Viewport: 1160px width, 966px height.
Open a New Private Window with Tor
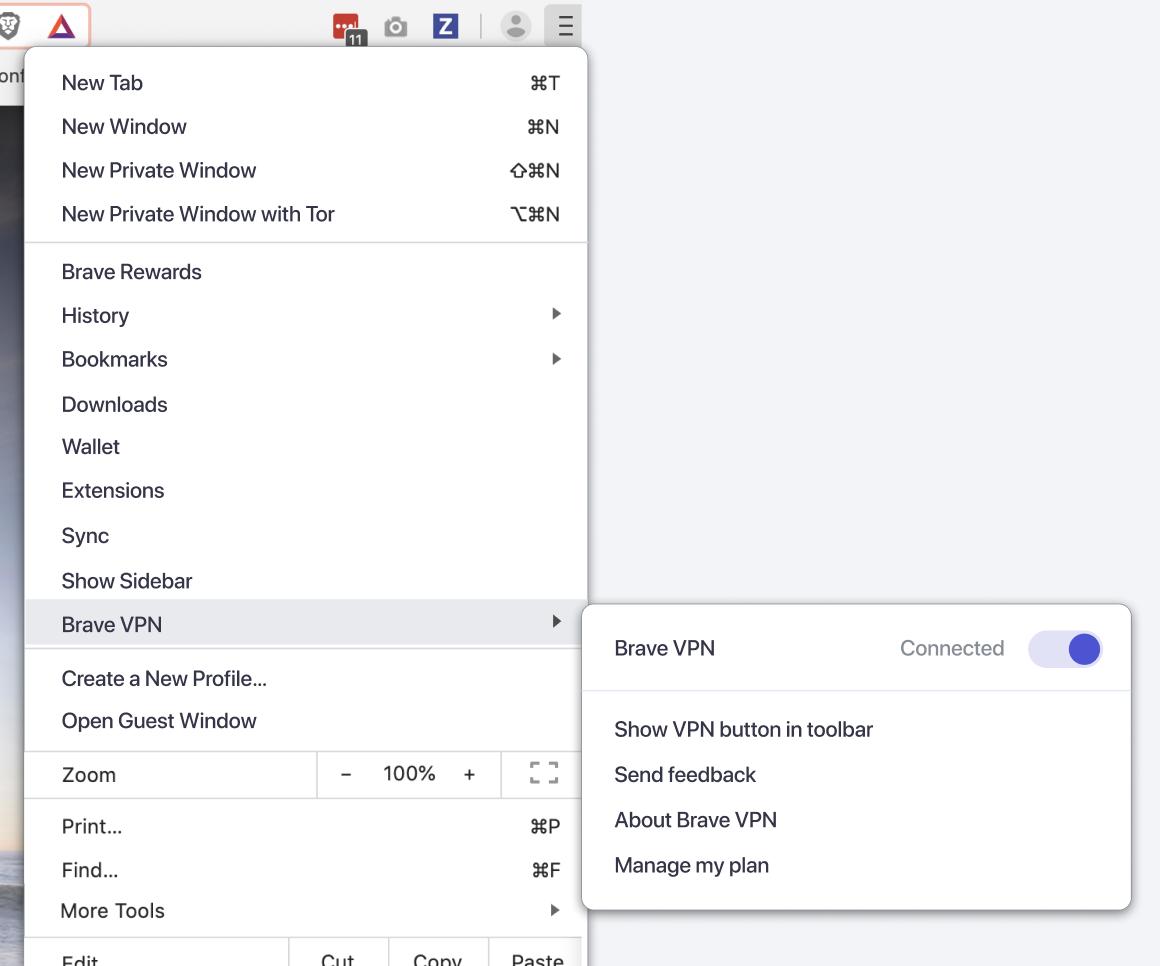tap(197, 213)
